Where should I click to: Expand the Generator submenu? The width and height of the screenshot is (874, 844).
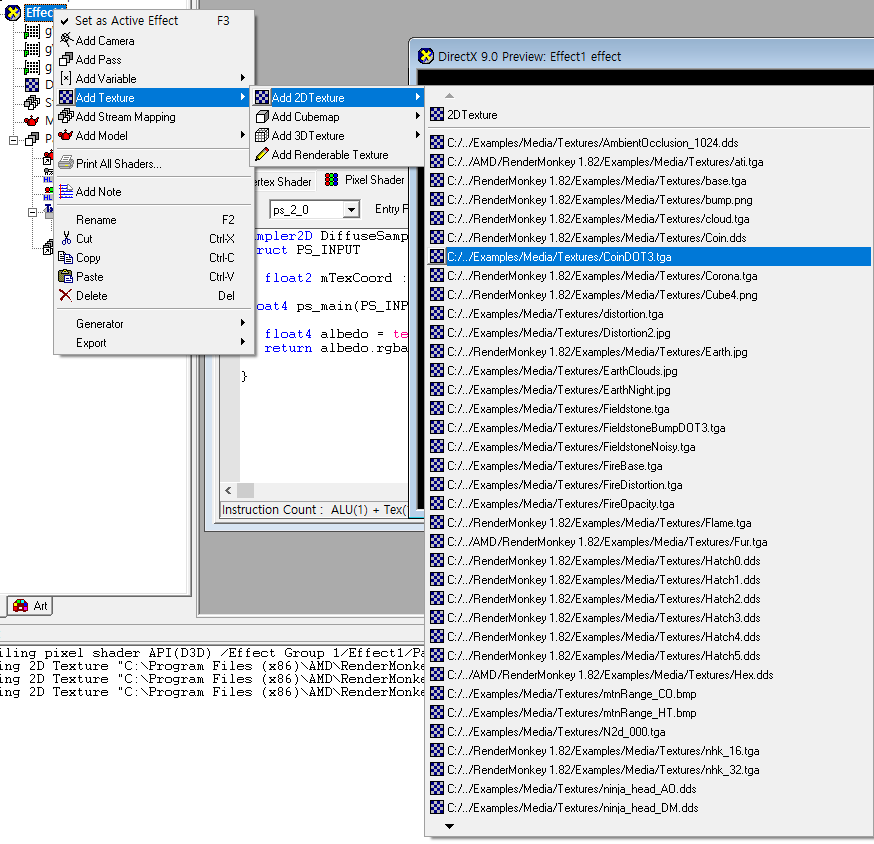(x=154, y=323)
